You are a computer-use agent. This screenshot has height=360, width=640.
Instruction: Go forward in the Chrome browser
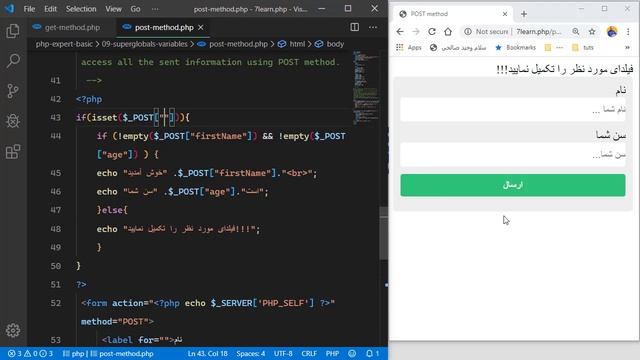416,31
